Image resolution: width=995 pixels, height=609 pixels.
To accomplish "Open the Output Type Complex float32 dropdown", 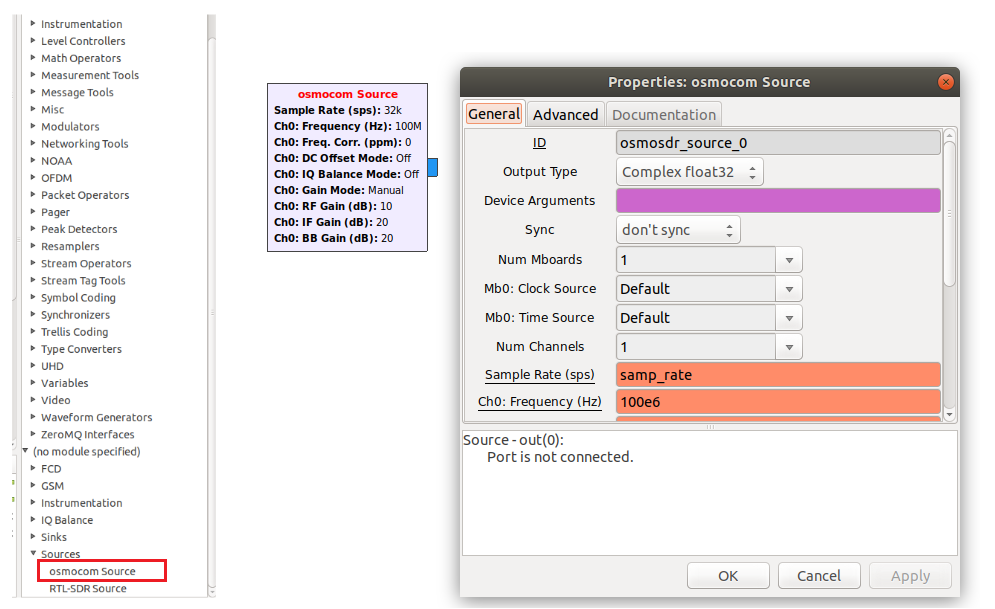I will pyautogui.click(x=689, y=172).
